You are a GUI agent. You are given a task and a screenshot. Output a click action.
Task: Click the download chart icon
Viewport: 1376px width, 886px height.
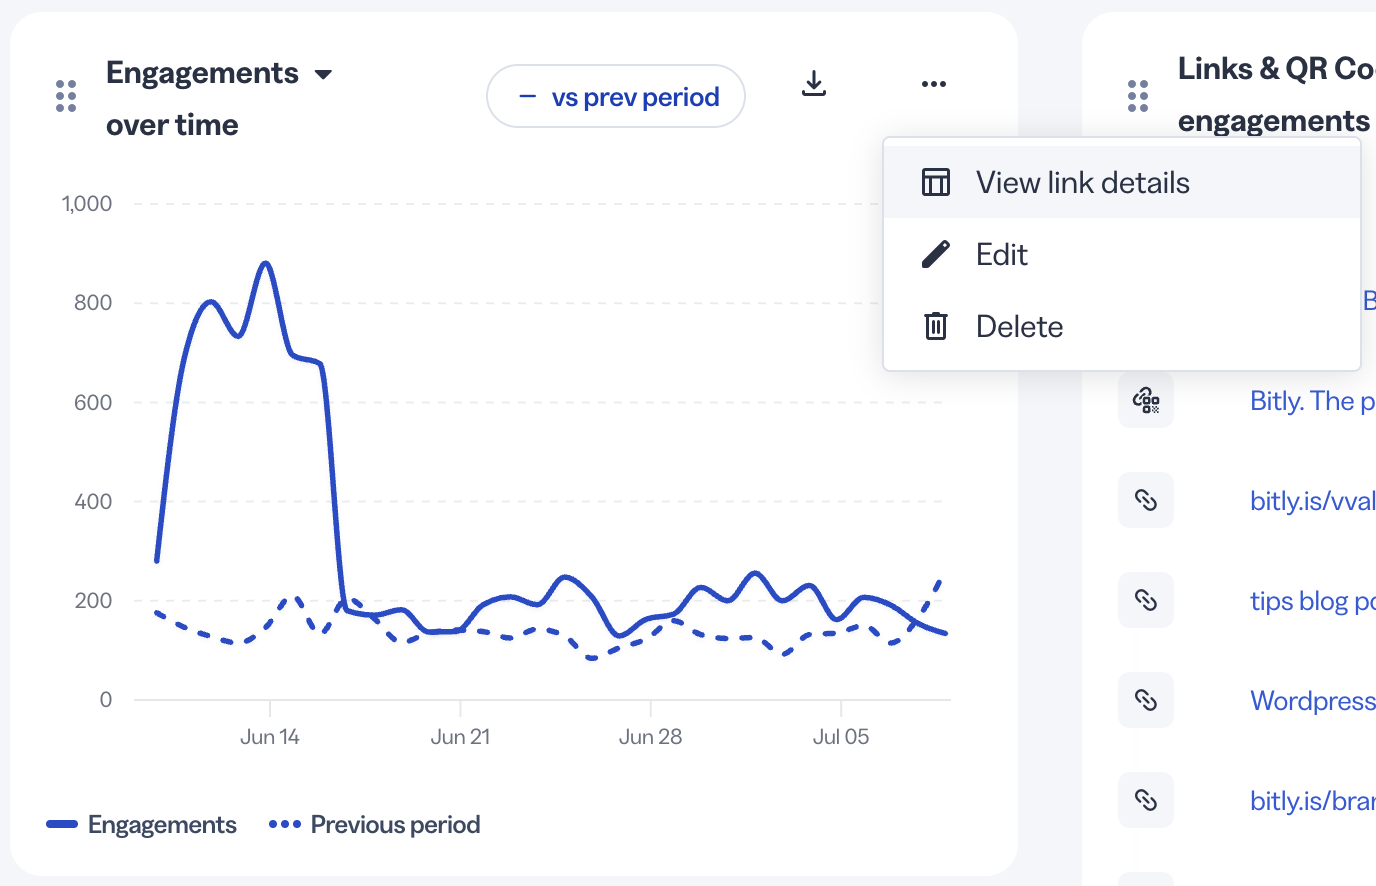[x=814, y=84]
